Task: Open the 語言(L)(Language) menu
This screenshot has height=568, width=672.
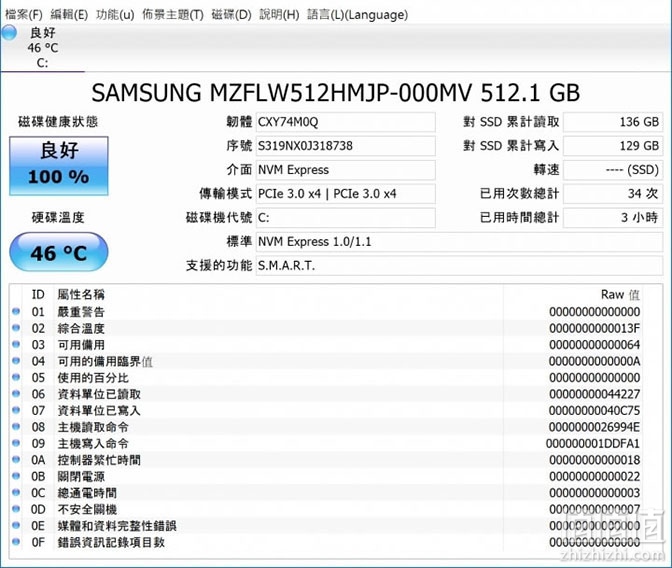Action: tap(357, 15)
